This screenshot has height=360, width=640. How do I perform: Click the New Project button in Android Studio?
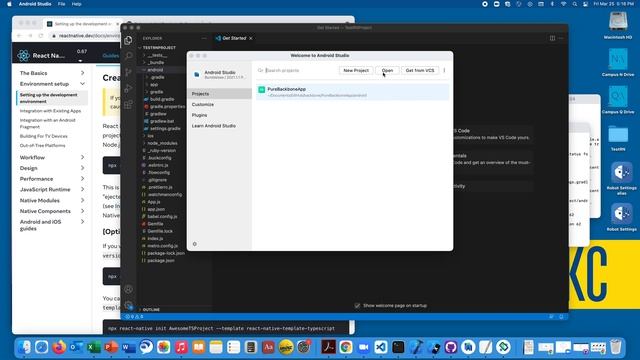356,70
